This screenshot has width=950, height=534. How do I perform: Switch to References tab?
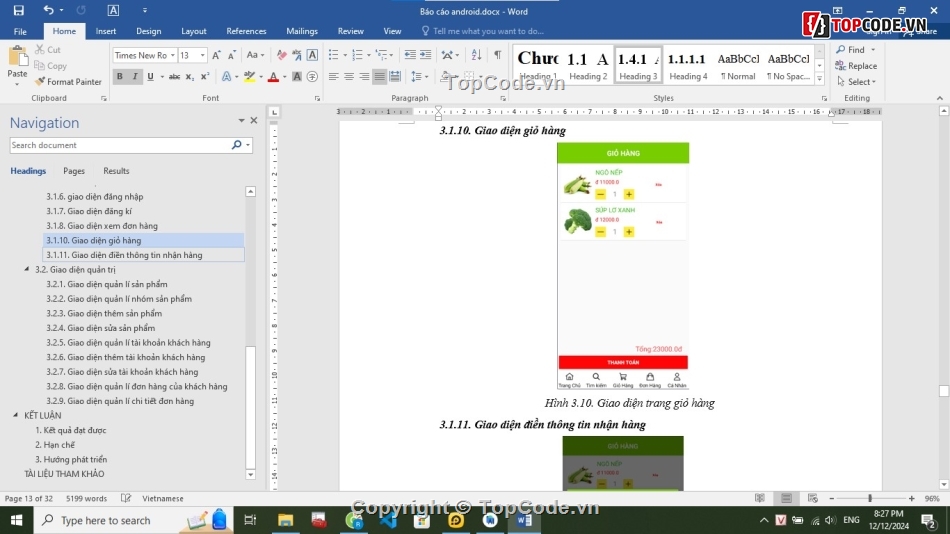[246, 31]
